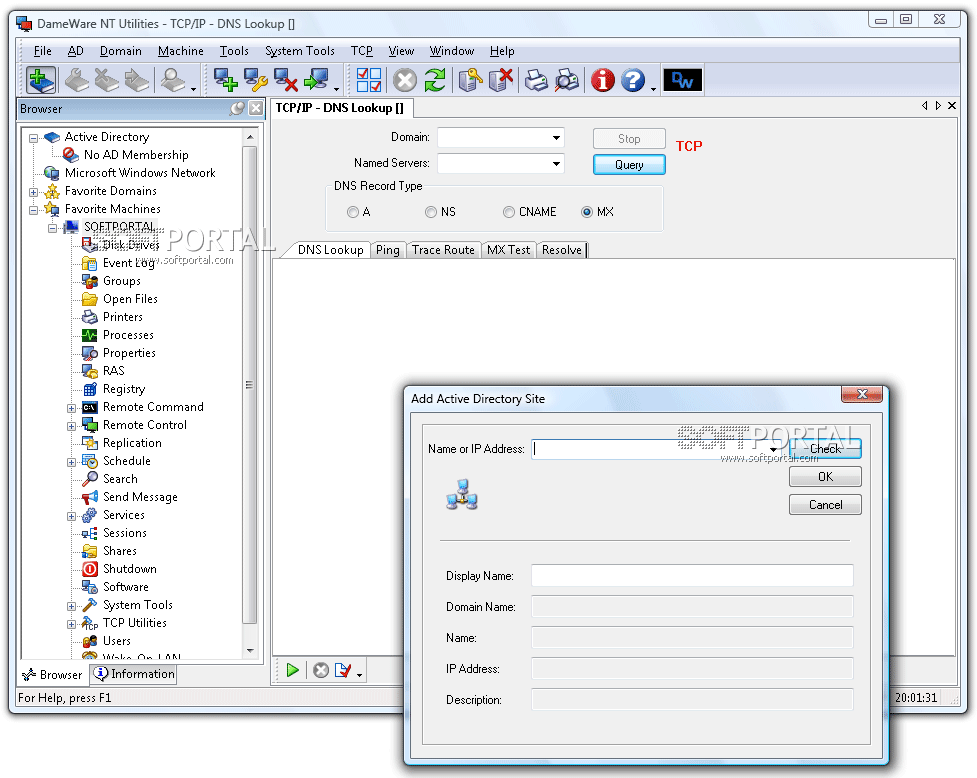Click the checkbox grid view toolbar icon
The height and width of the screenshot is (778, 977).
tap(369, 80)
